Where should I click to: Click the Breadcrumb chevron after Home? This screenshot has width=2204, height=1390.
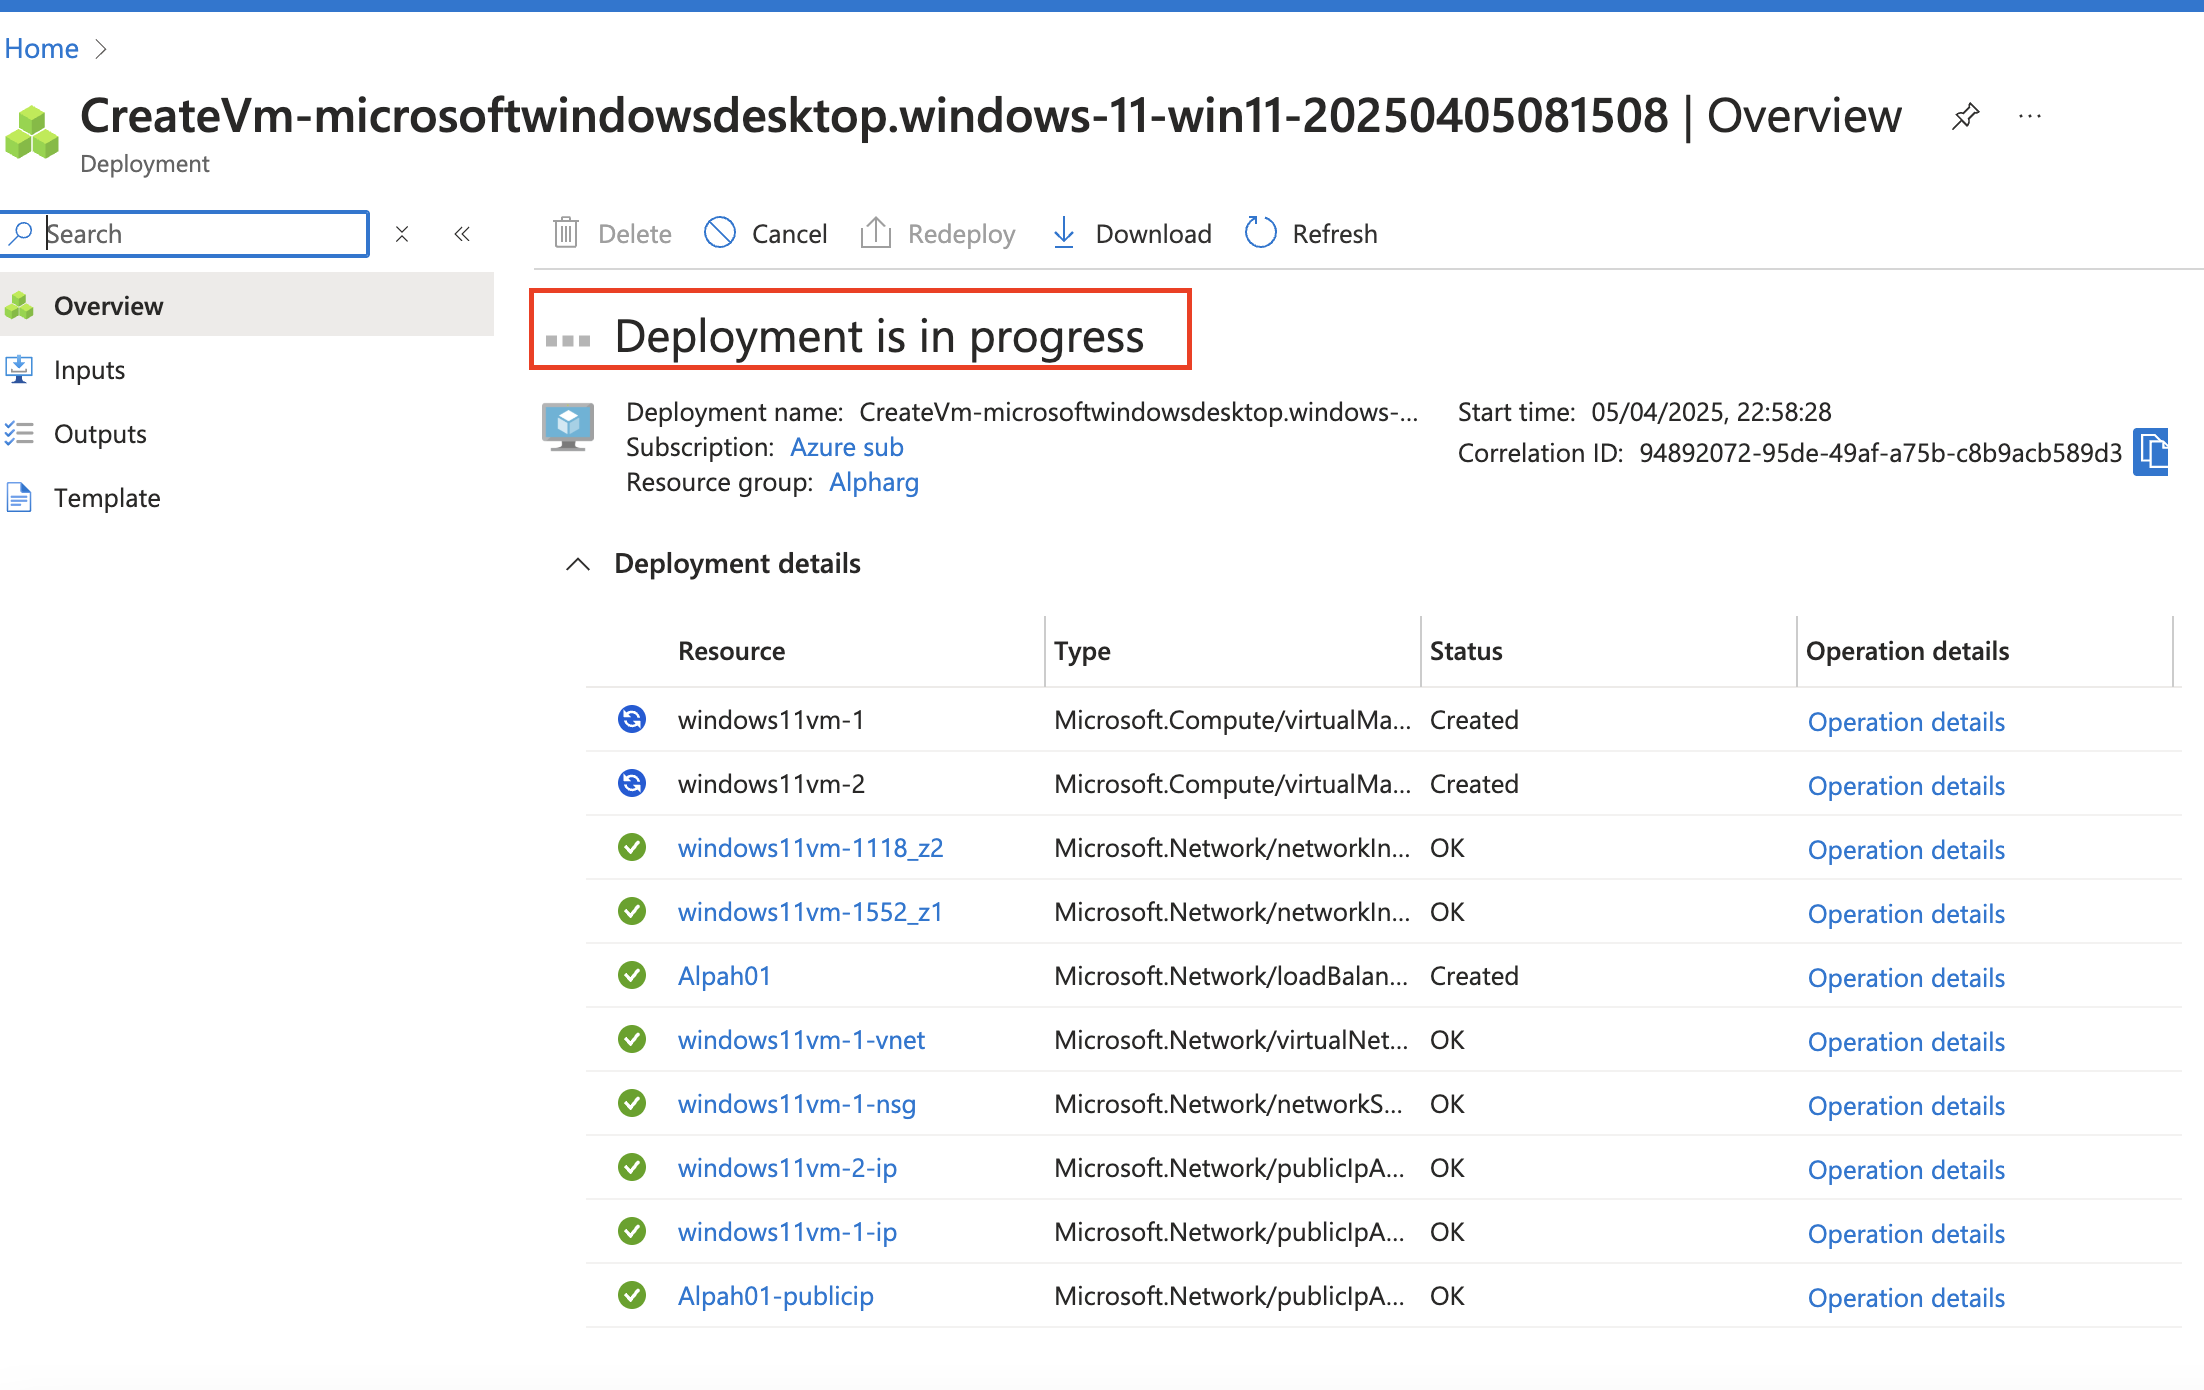tap(100, 48)
